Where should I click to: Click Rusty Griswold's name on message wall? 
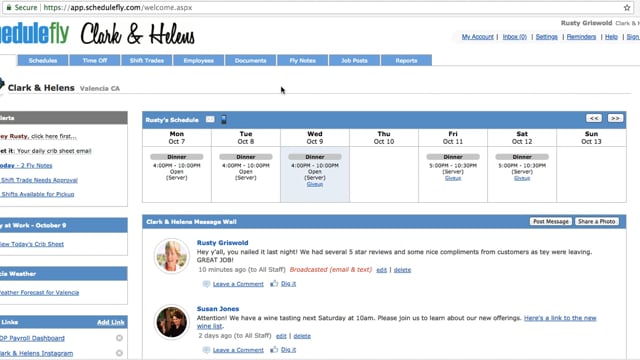coord(222,242)
